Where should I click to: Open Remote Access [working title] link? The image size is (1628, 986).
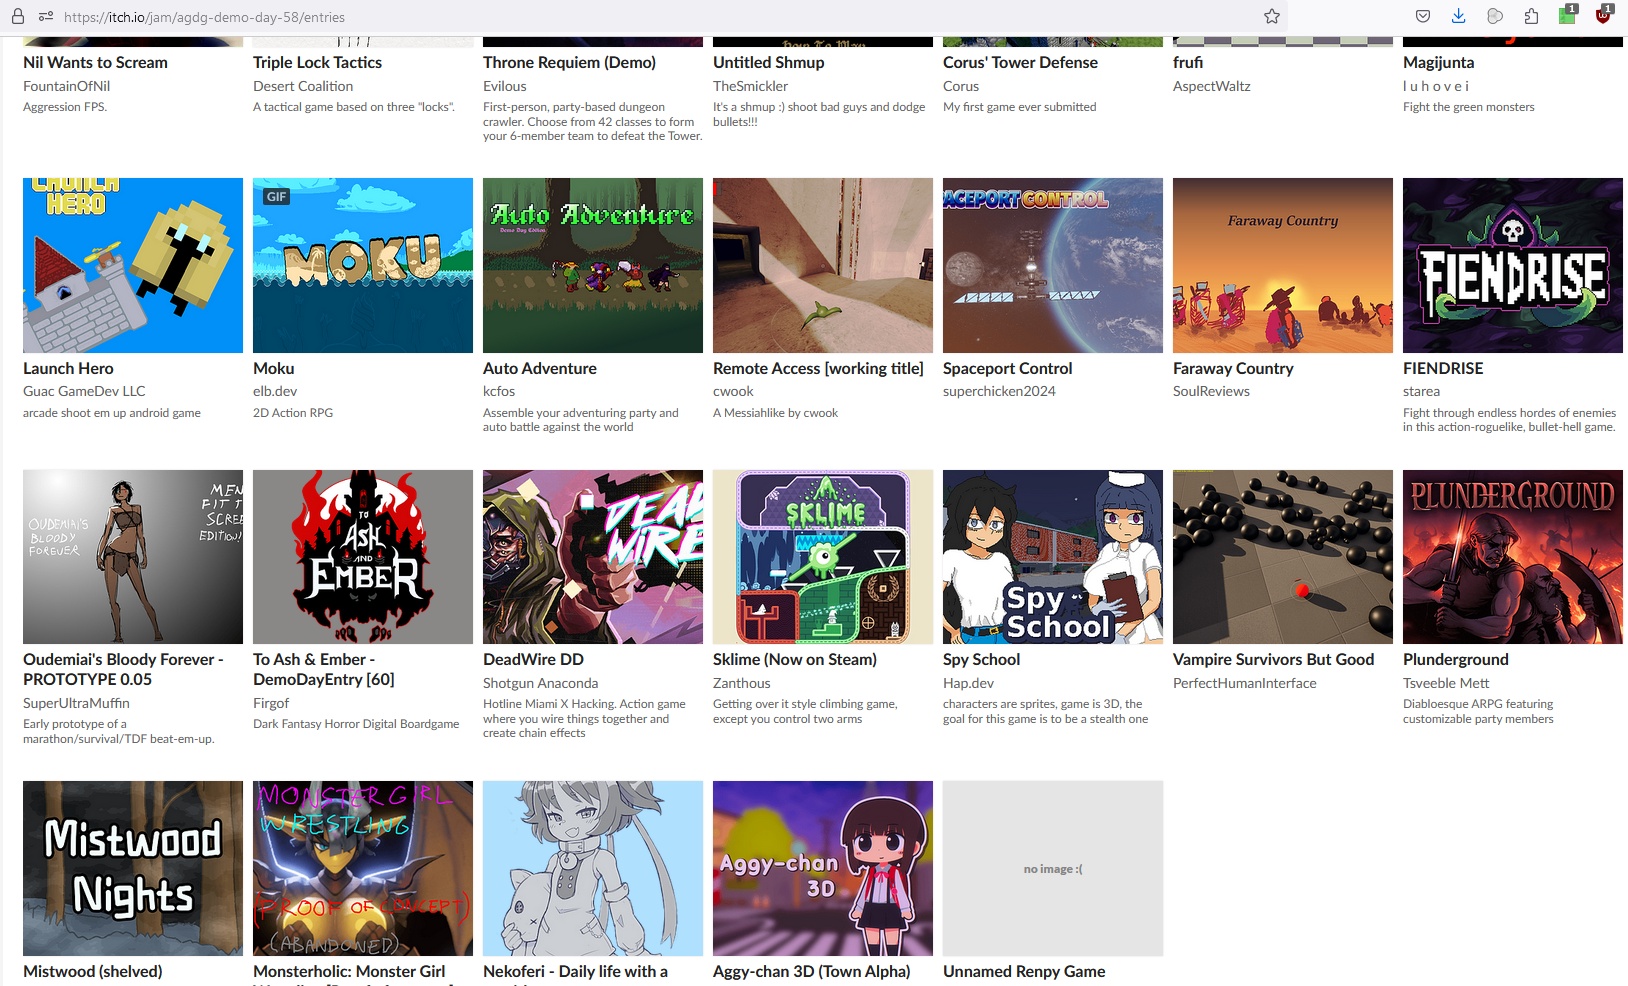point(818,368)
